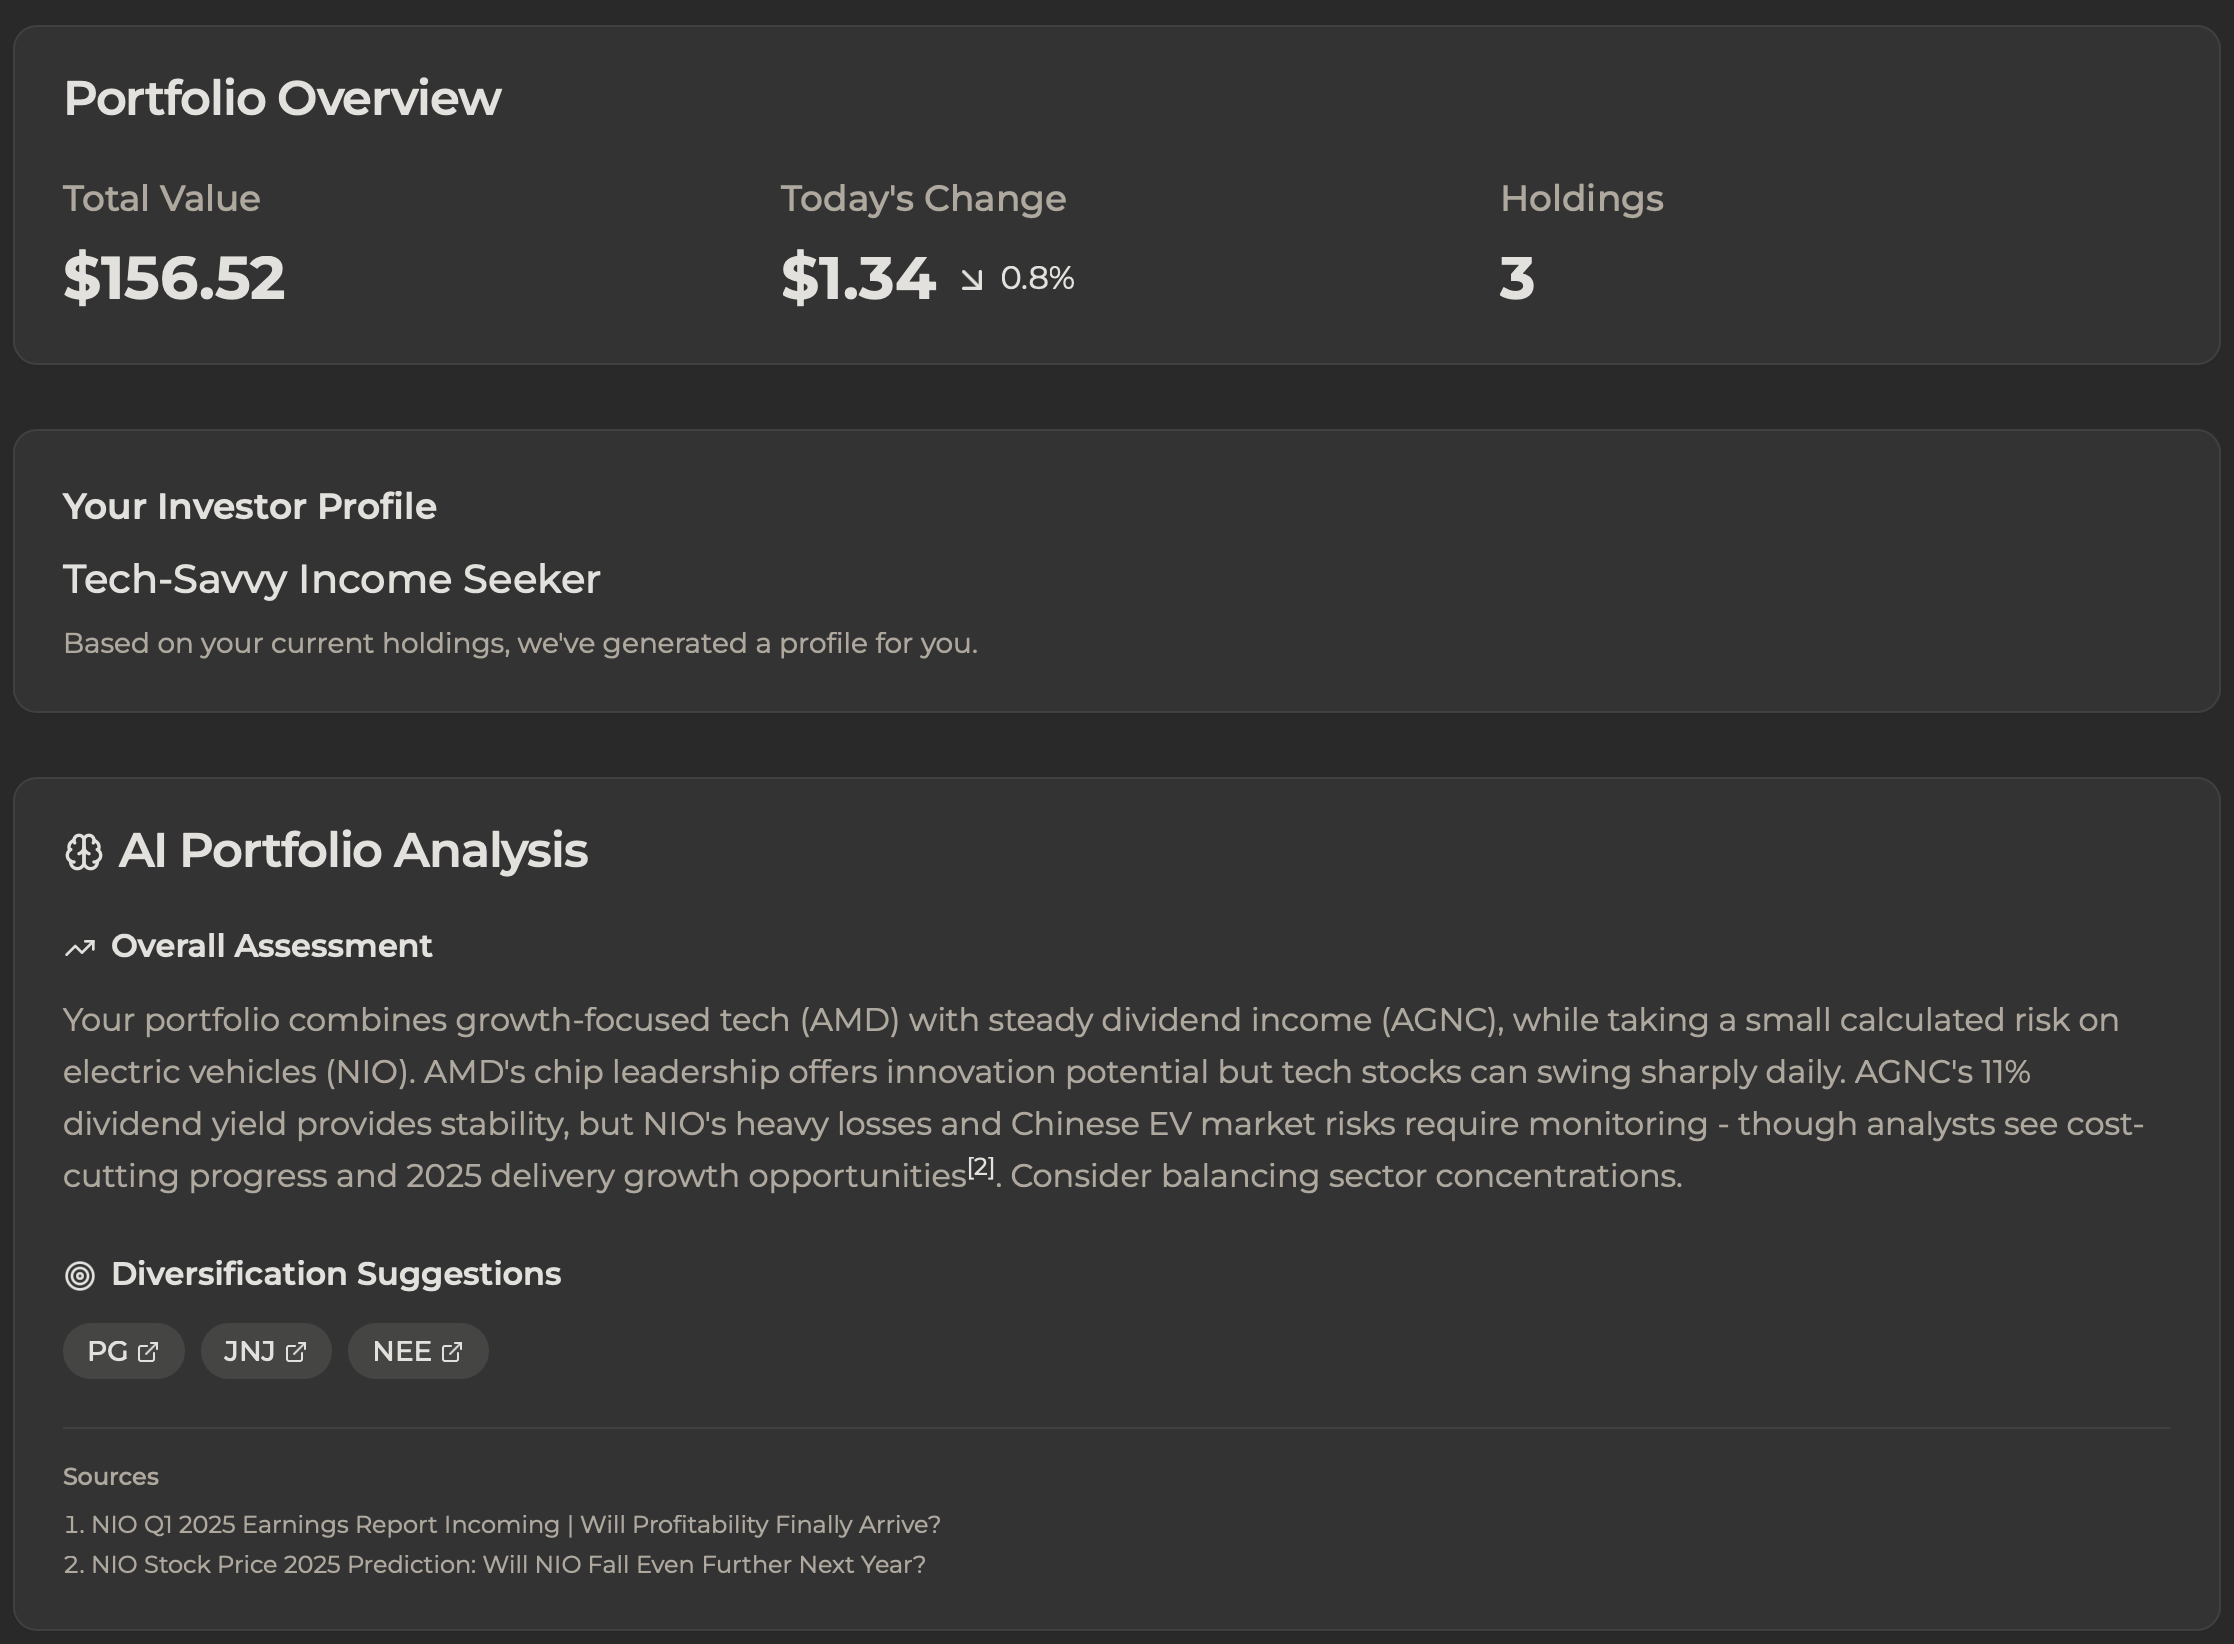This screenshot has width=2234, height=1644.
Task: Click the Portfolio Overview heading
Action: (x=282, y=98)
